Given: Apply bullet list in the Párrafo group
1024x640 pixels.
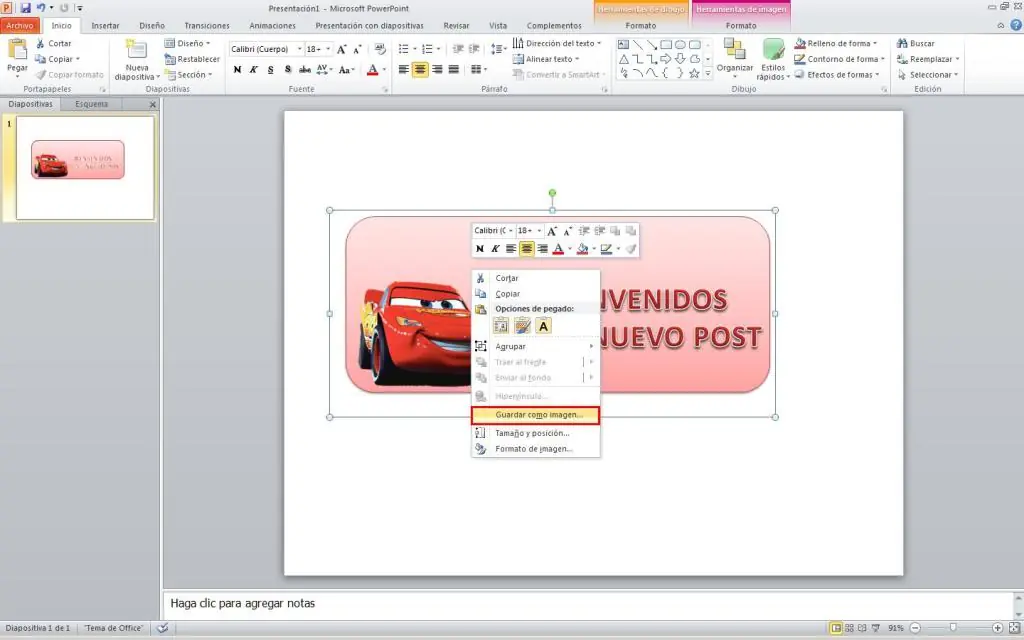Looking at the screenshot, I should pos(404,49).
